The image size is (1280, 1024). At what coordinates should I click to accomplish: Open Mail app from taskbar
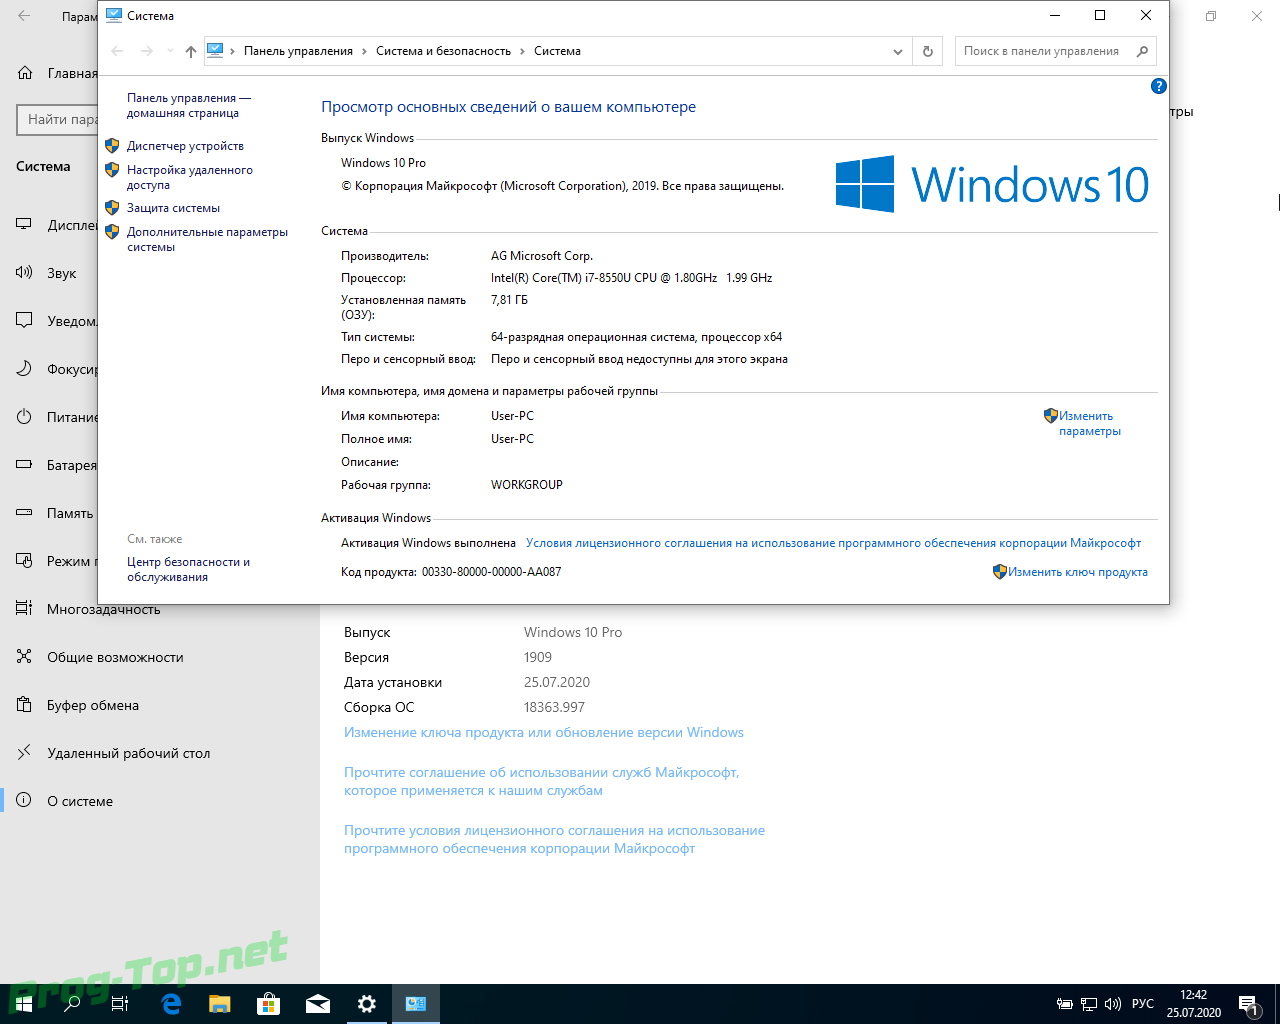(x=318, y=1003)
